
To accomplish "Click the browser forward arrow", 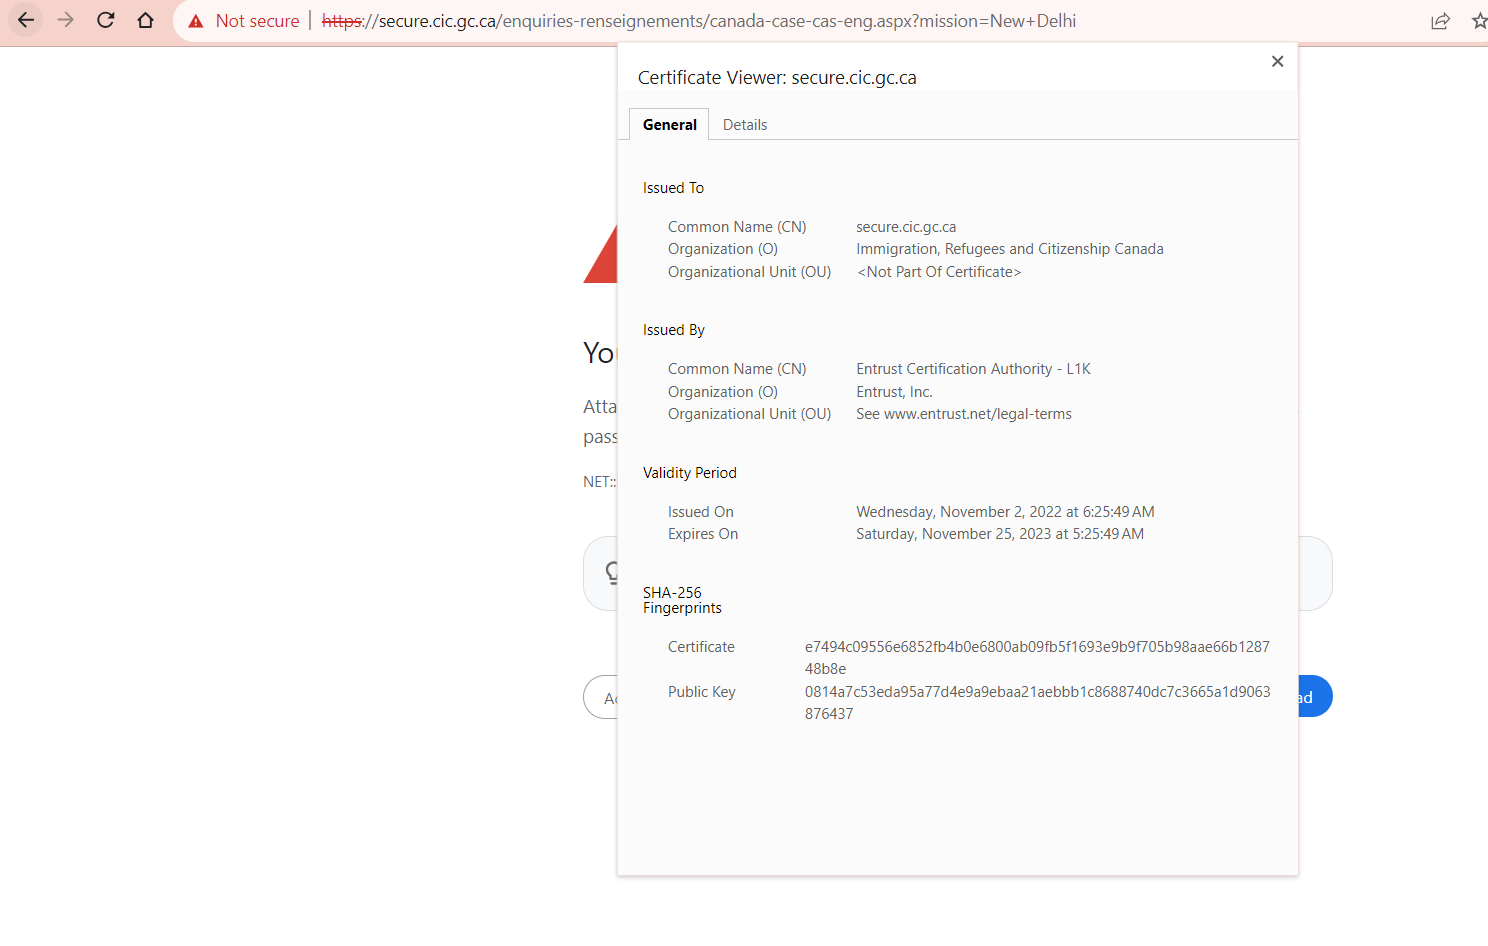I will [x=66, y=20].
